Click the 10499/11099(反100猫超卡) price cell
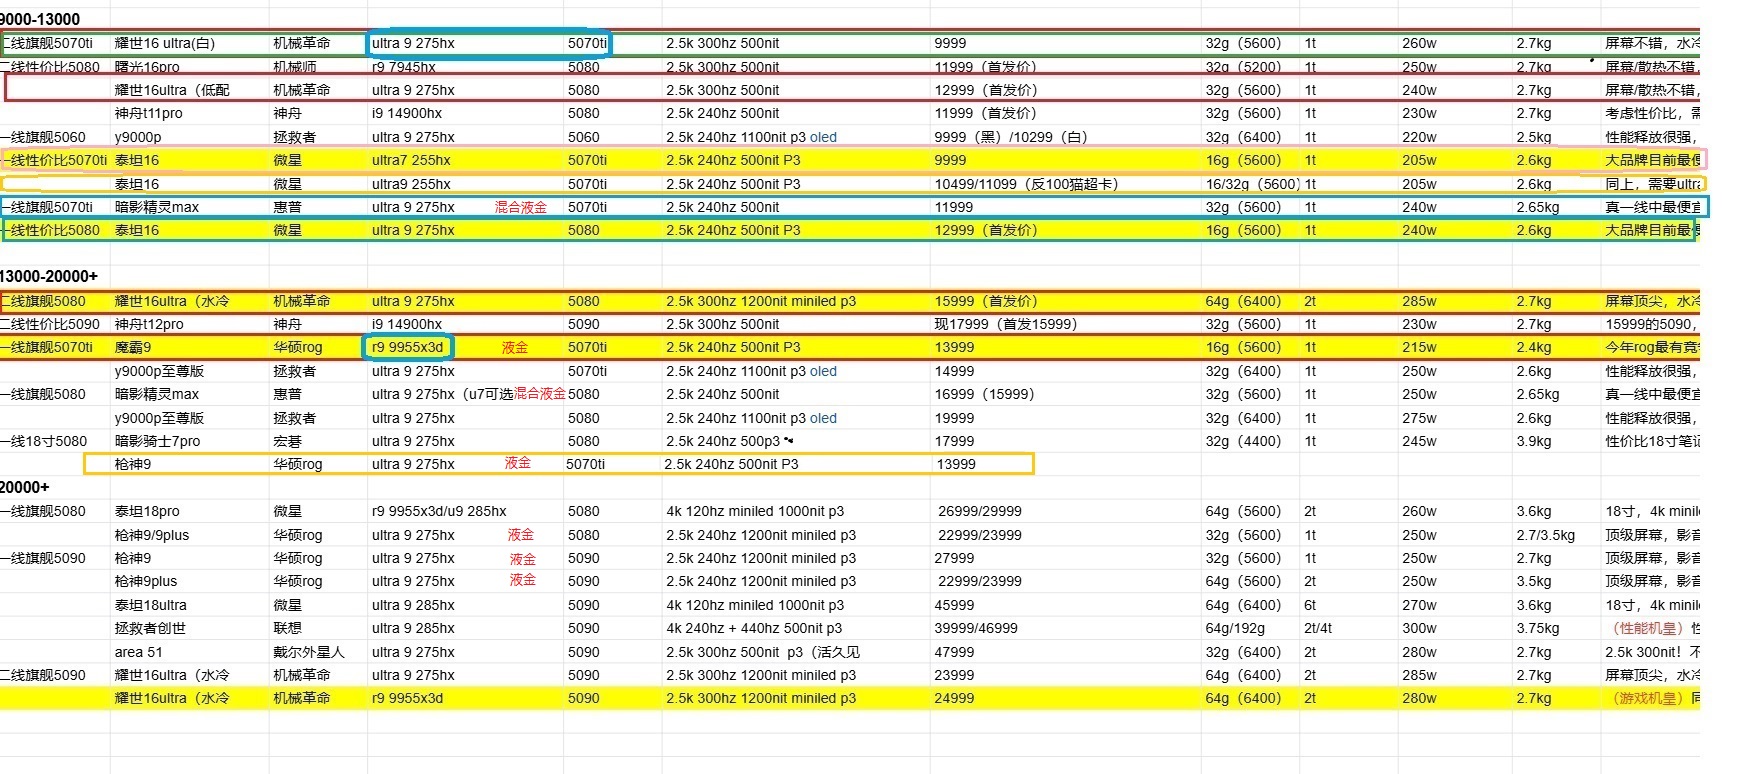1741x774 pixels. tap(1026, 184)
